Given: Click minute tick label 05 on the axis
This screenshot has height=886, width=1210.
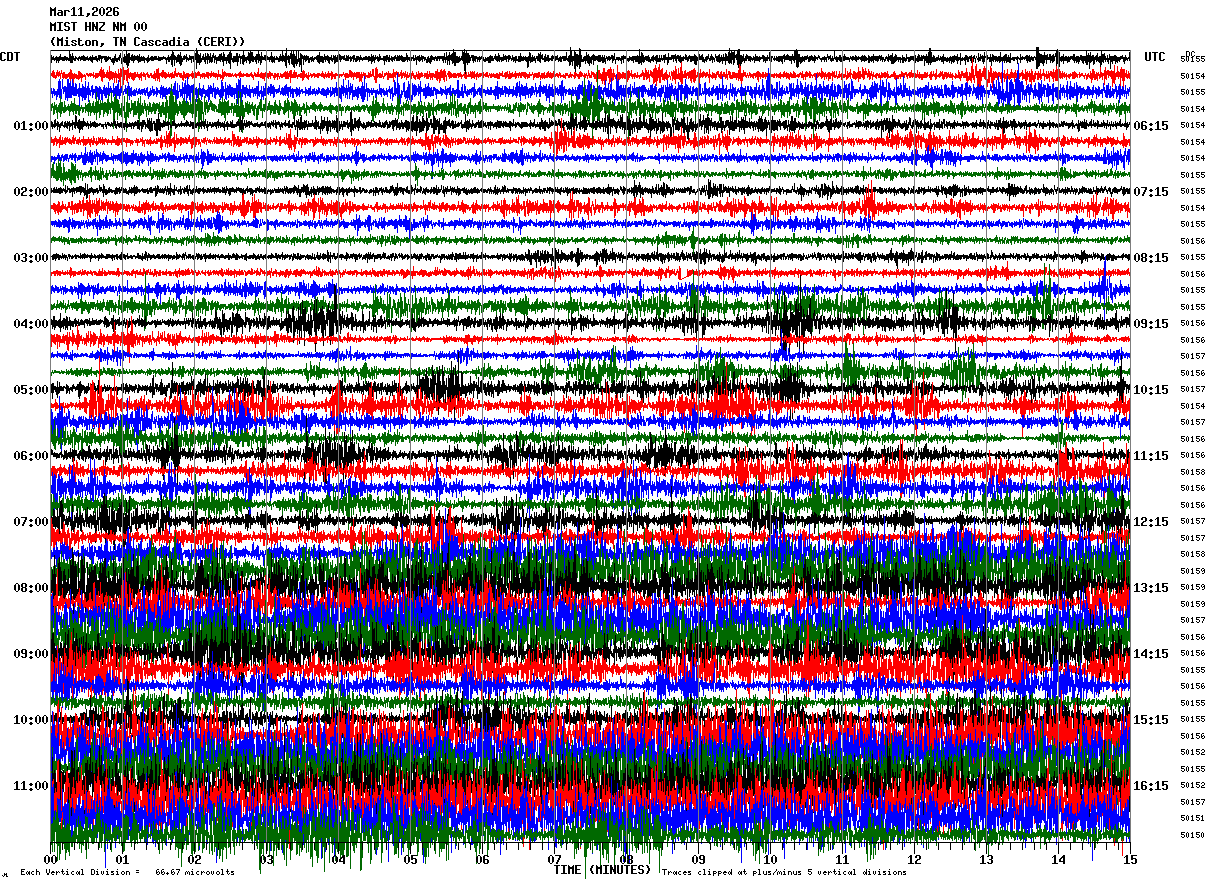Looking at the screenshot, I should pos(411,860).
